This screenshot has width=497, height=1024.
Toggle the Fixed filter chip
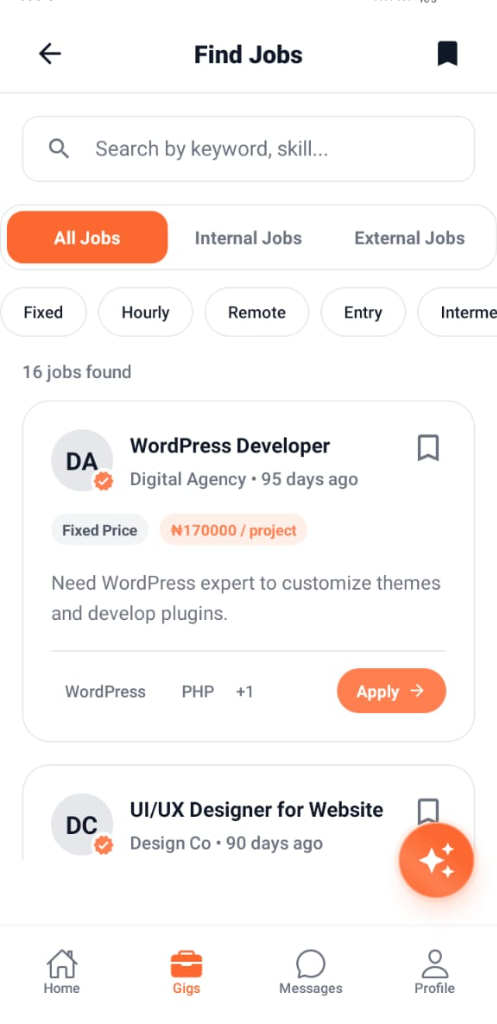point(43,312)
